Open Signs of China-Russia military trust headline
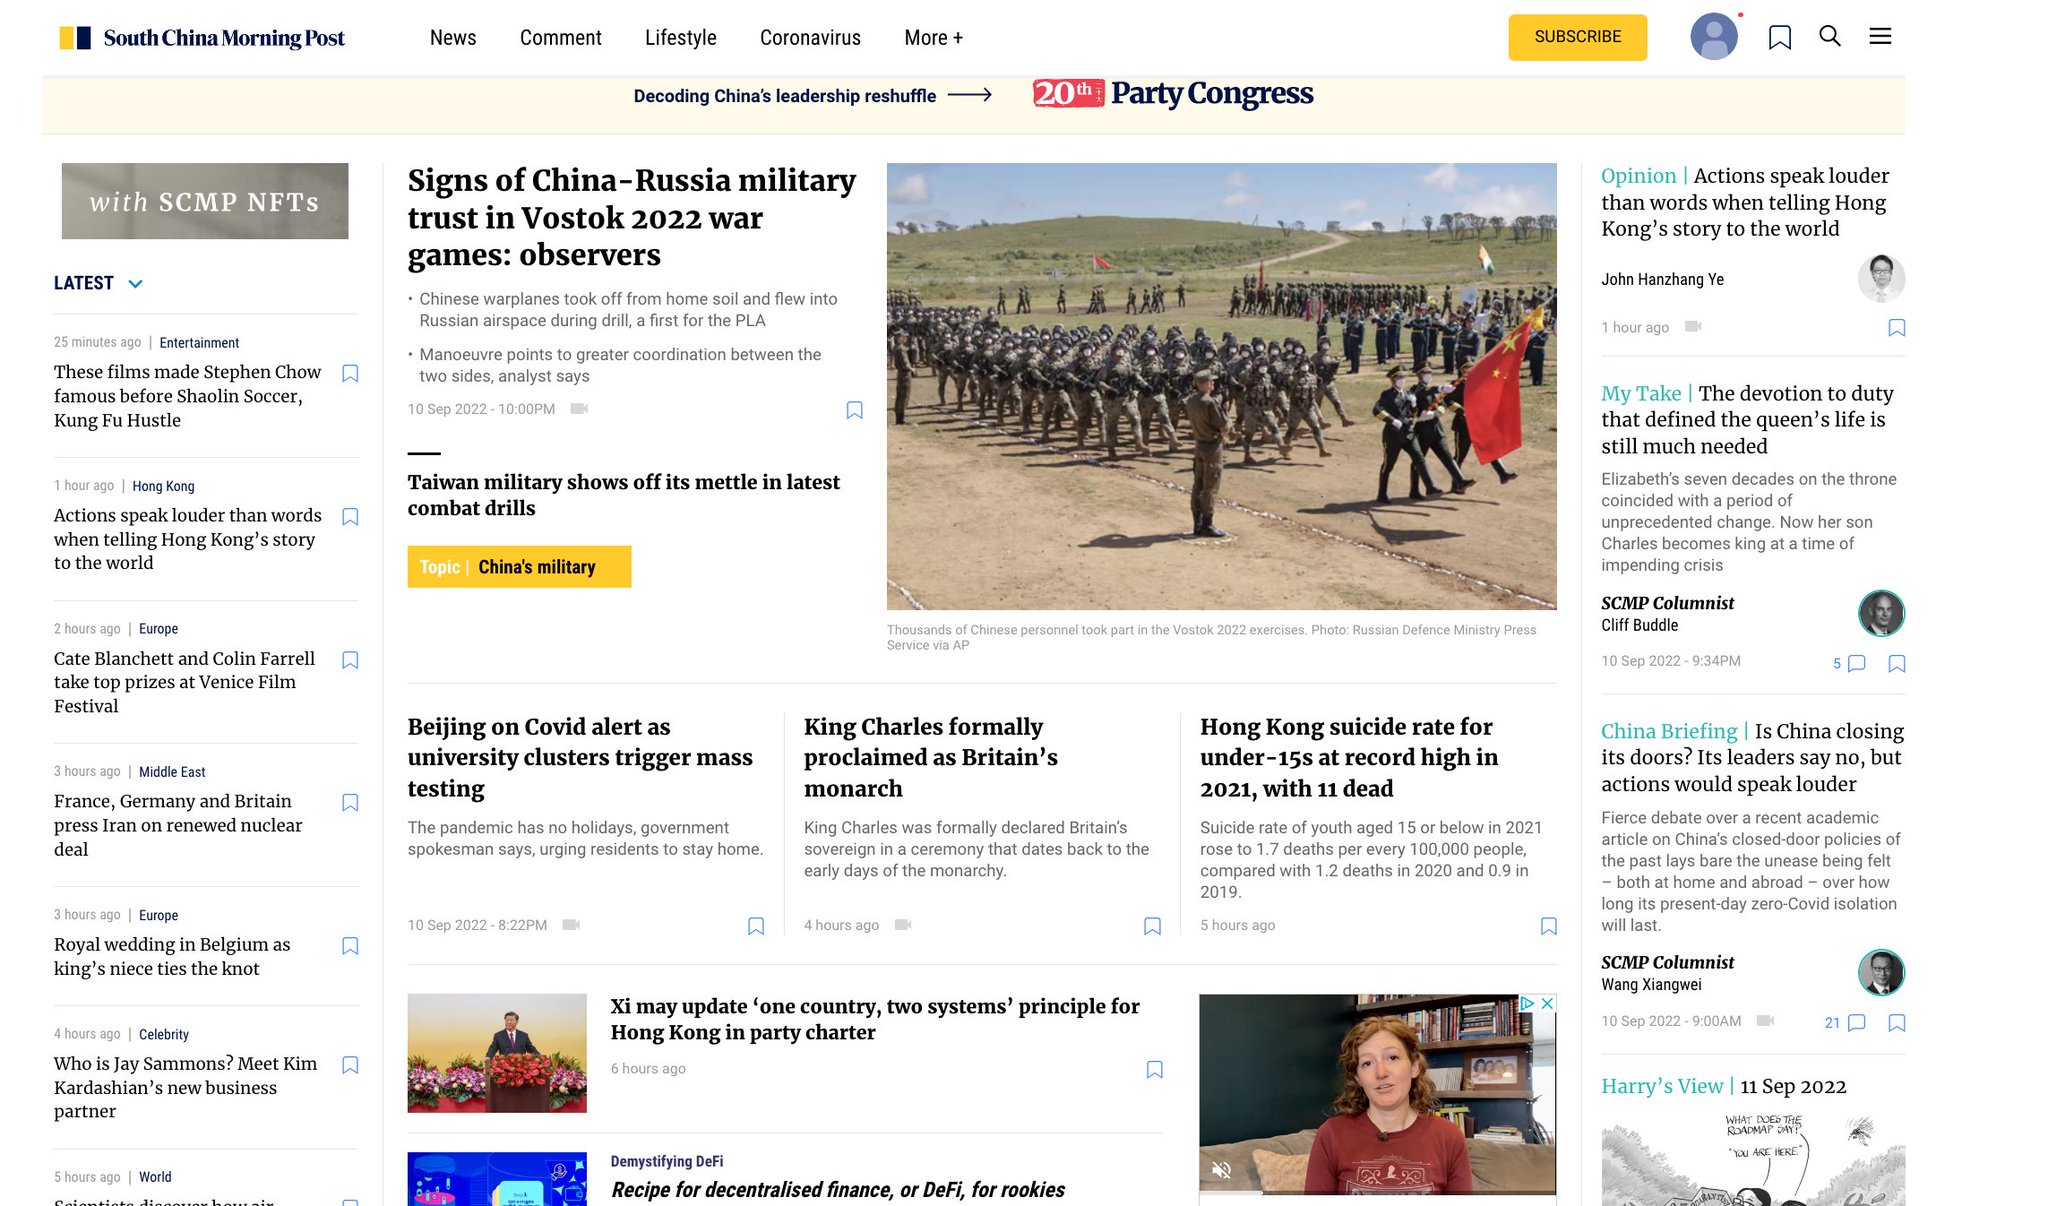The image size is (2048, 1206). click(632, 217)
